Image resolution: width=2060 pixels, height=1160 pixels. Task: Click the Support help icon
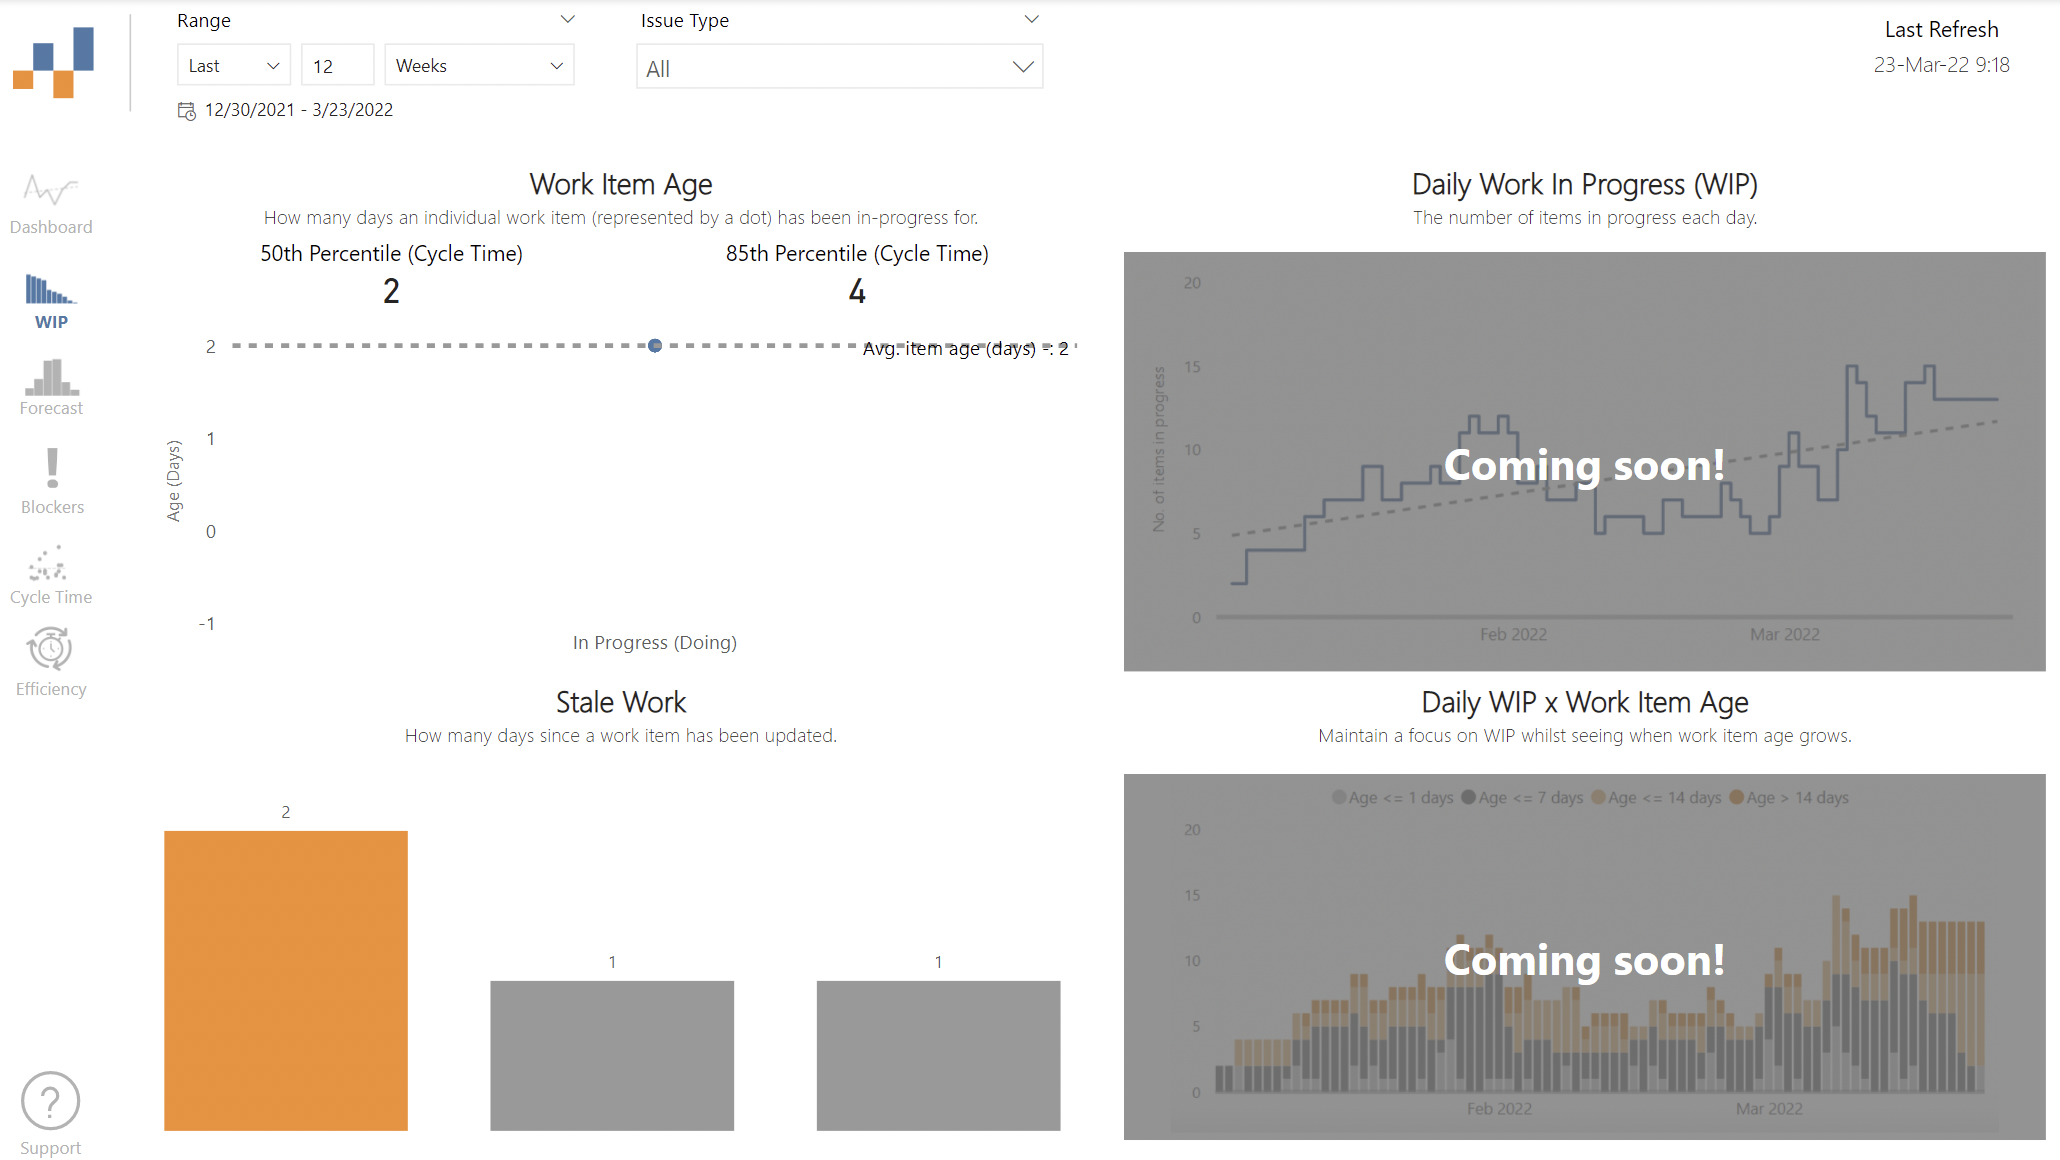(50, 1102)
